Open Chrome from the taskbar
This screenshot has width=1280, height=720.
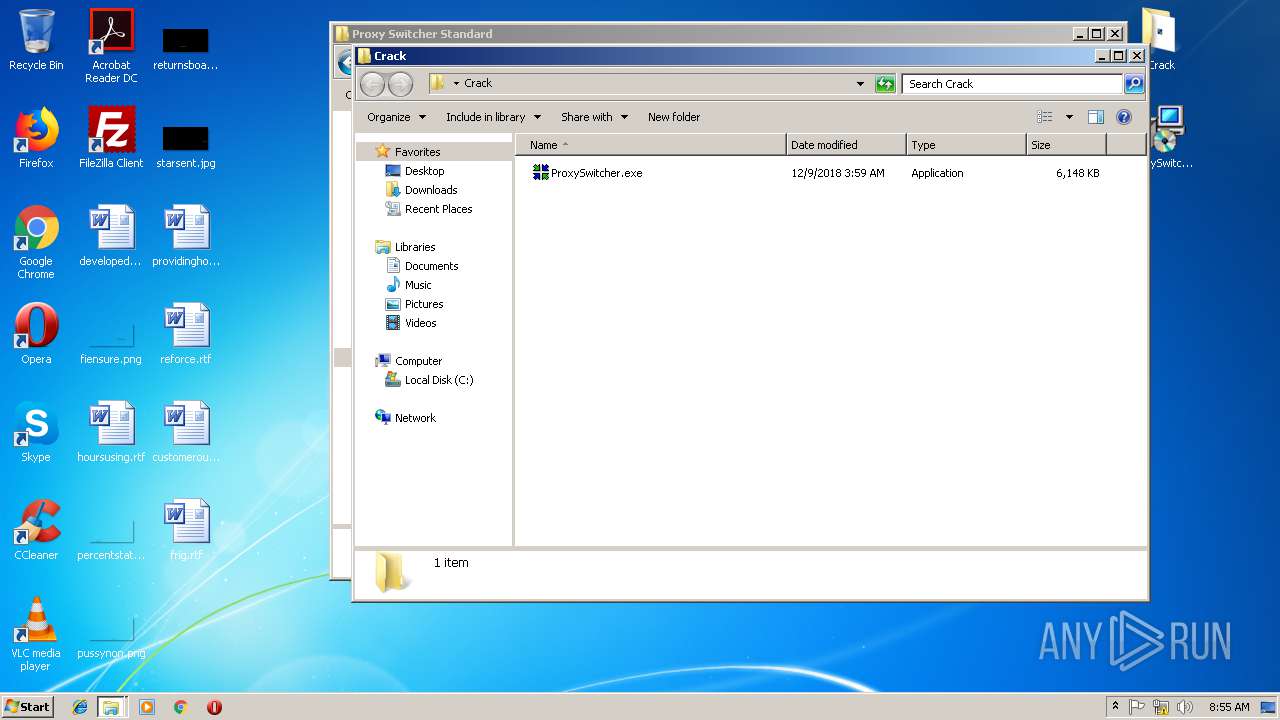181,707
